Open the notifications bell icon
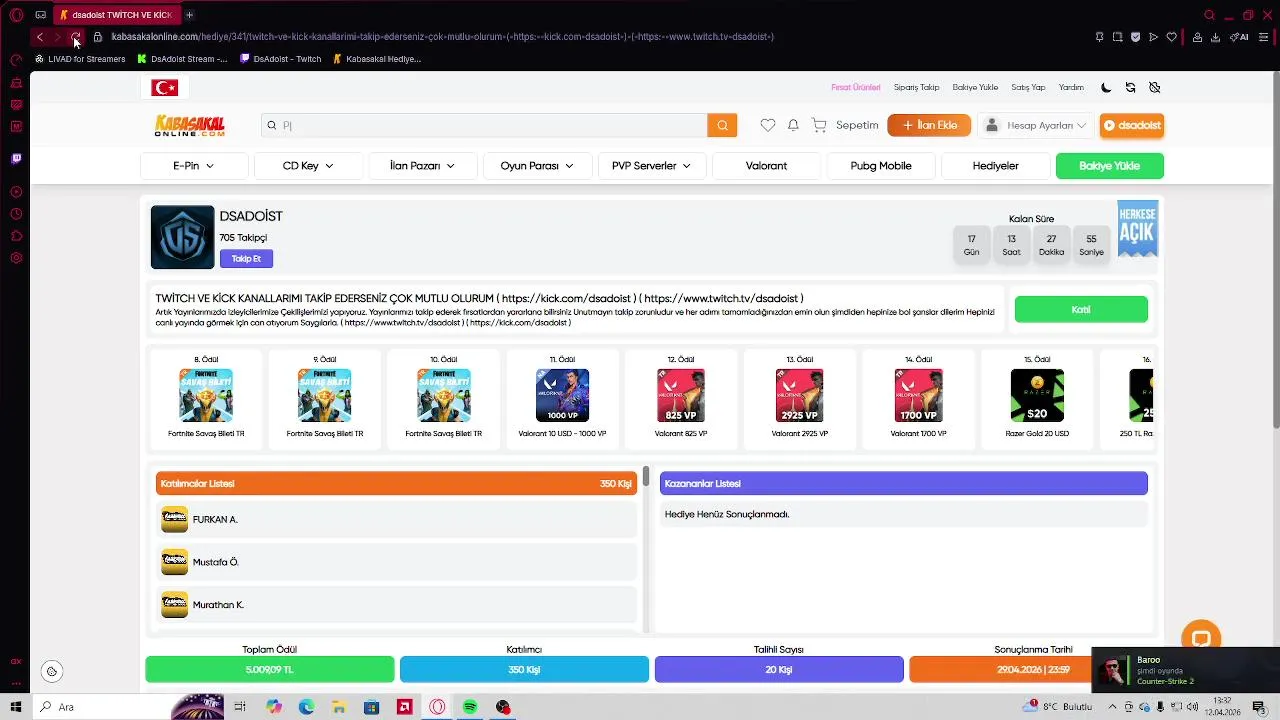1280x720 pixels. pyautogui.click(x=793, y=125)
